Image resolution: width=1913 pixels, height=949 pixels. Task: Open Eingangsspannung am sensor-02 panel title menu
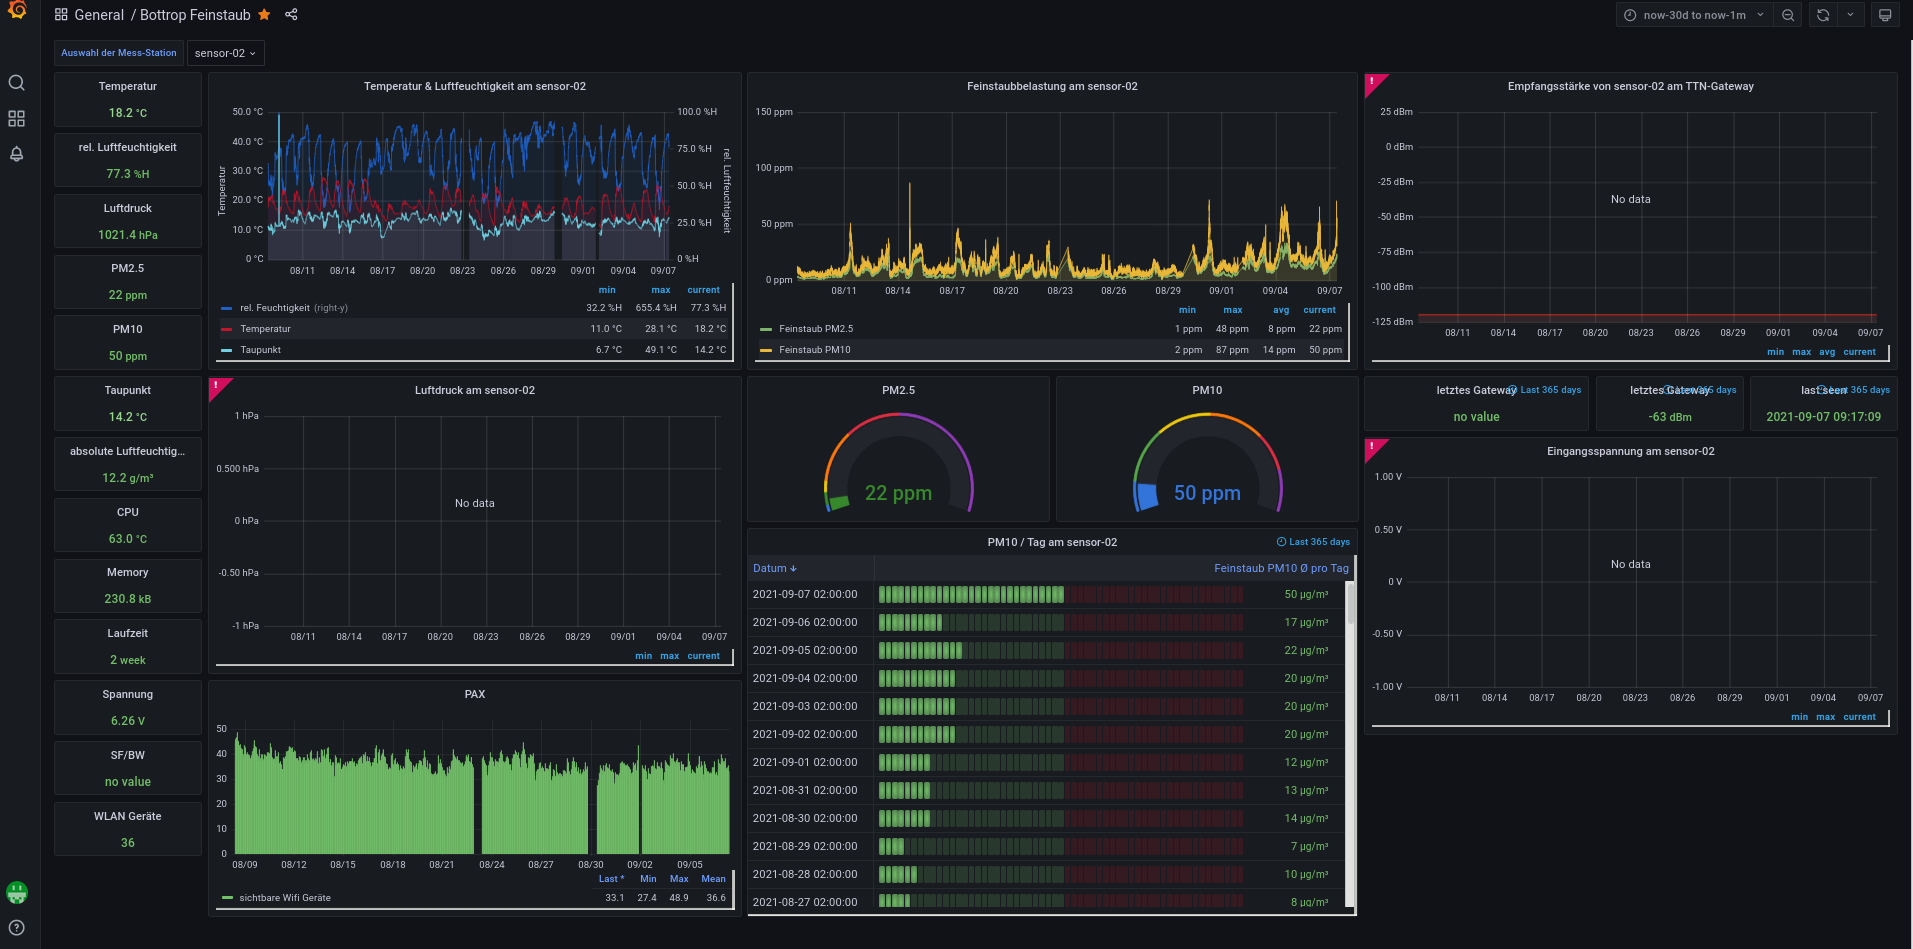[x=1630, y=451]
